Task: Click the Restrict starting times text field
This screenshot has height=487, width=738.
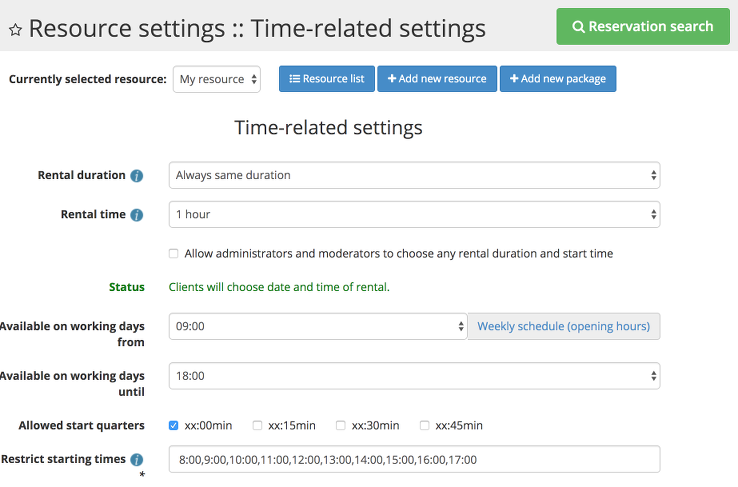Action: (414, 459)
